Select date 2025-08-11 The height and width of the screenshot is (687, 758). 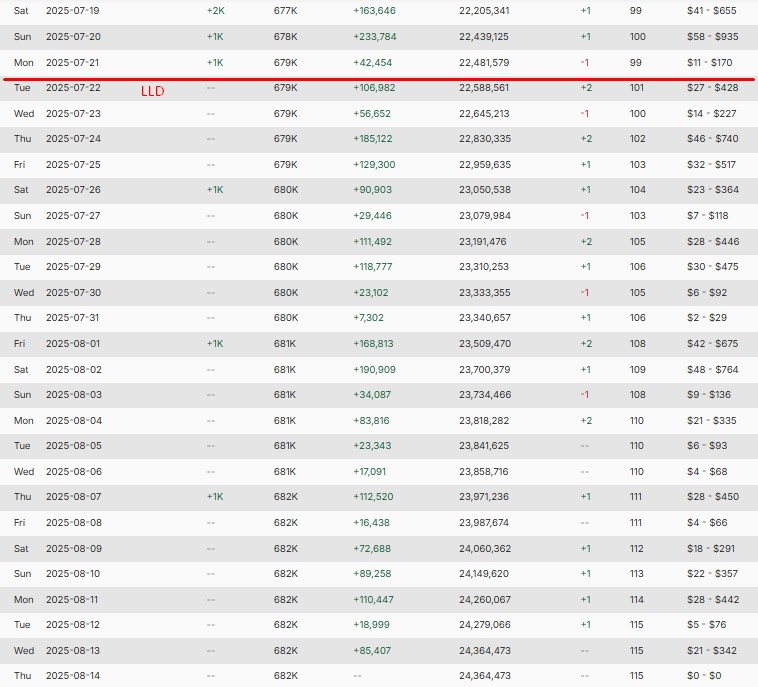(72, 600)
